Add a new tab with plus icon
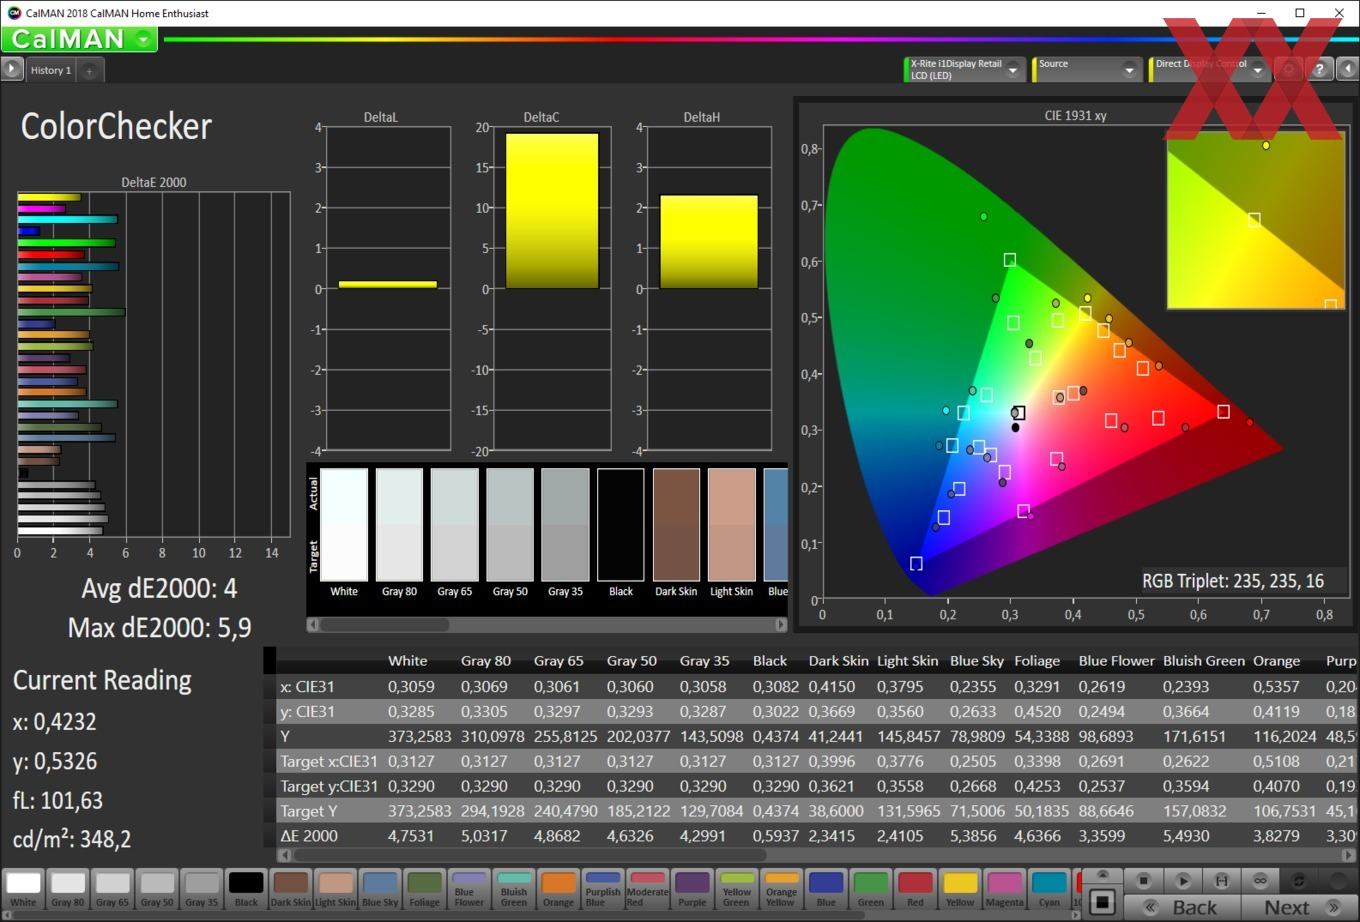 click(x=89, y=70)
